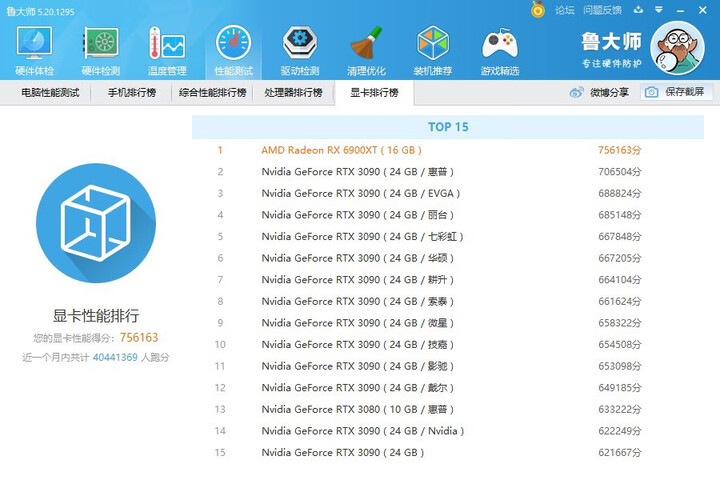
Task: Click the 鲁大师 avatar portrait
Action: click(x=677, y=48)
